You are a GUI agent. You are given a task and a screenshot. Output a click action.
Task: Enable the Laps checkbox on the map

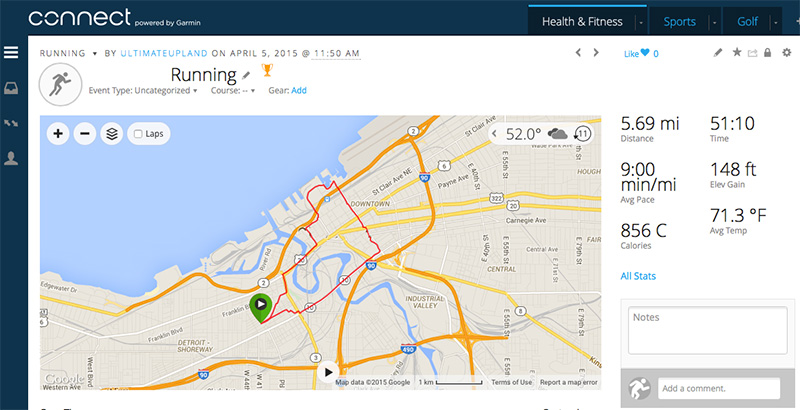click(138, 133)
